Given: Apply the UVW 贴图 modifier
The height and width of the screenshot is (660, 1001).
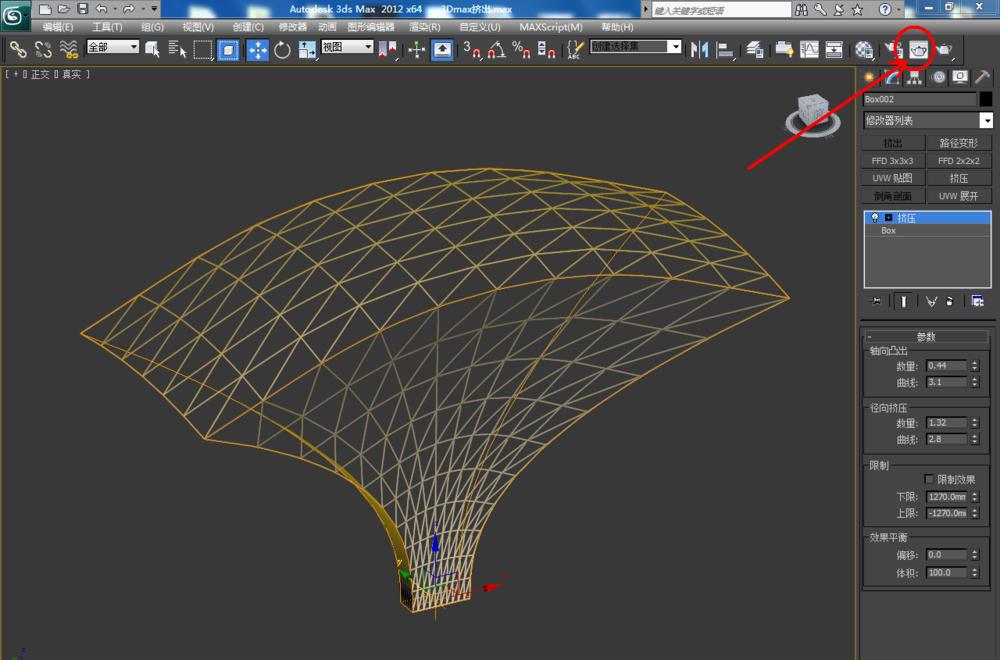Looking at the screenshot, I should (893, 178).
